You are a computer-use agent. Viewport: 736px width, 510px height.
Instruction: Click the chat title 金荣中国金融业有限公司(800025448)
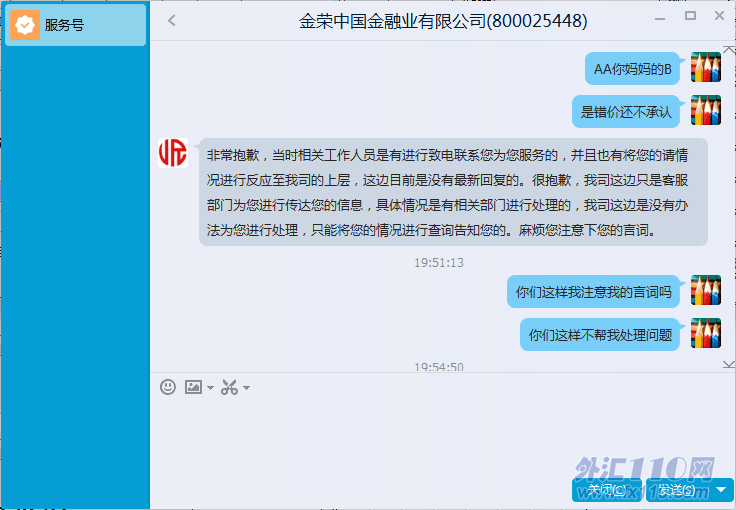[443, 21]
